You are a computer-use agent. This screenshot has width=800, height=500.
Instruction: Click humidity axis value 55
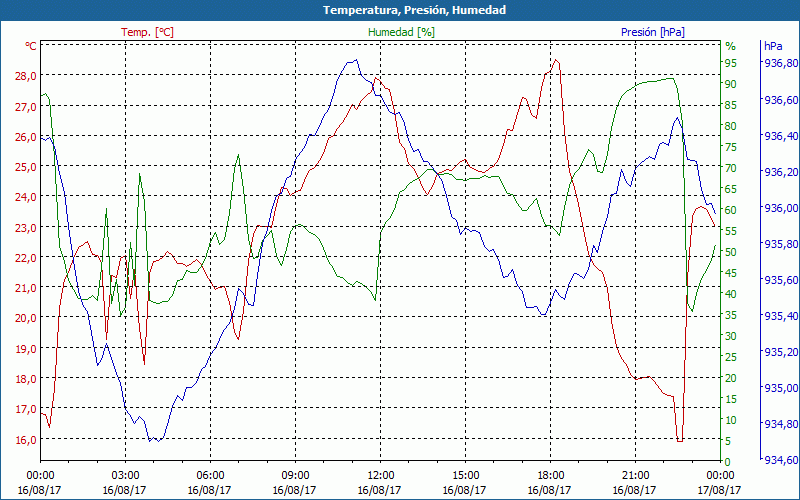731,231
